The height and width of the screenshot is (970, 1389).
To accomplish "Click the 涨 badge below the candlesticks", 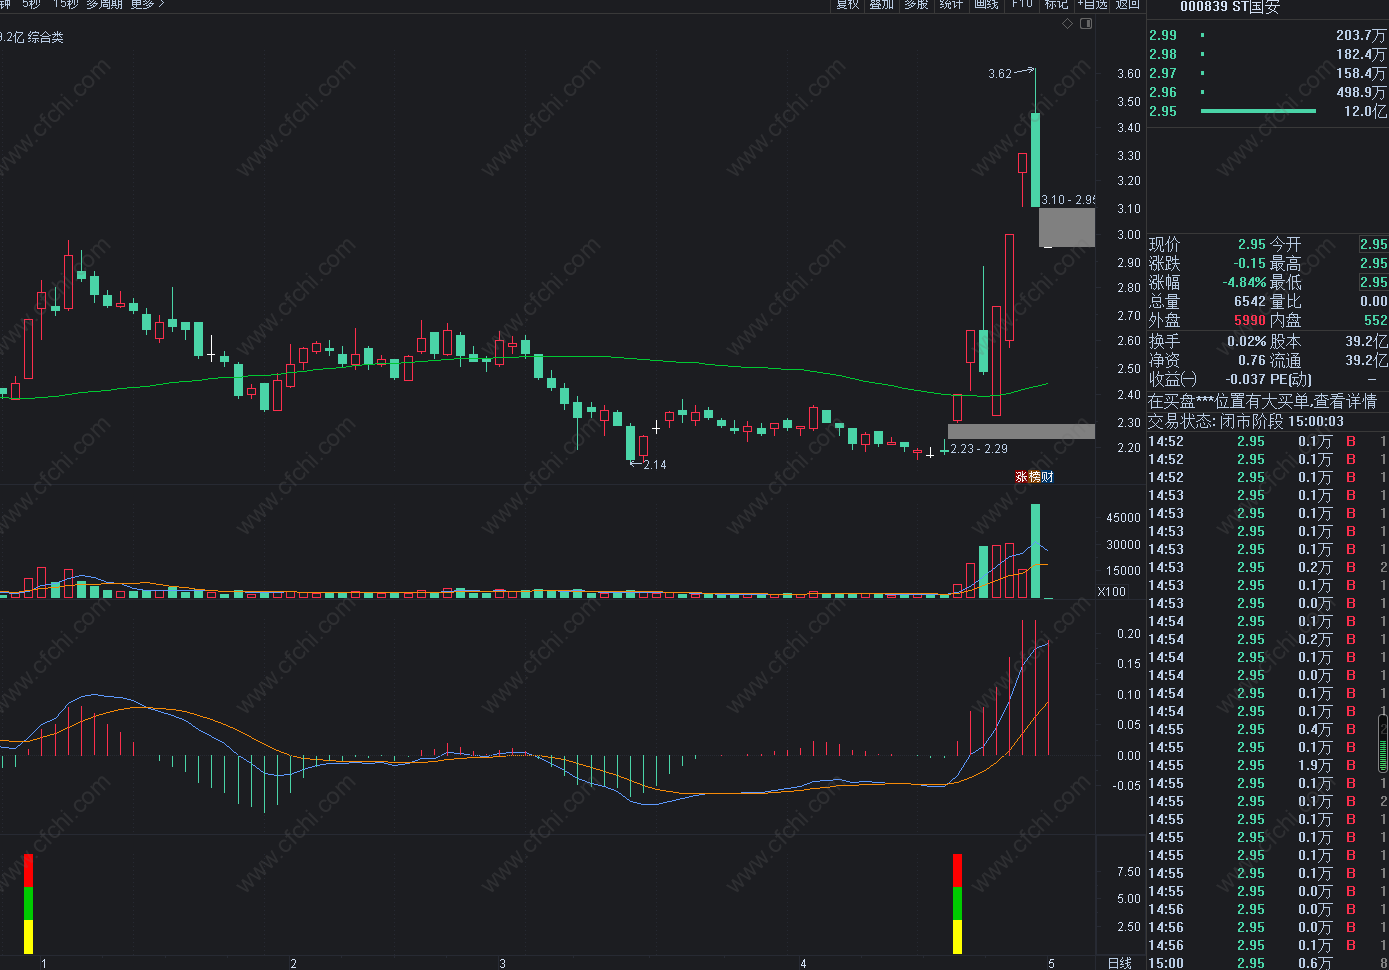I will coord(1022,477).
